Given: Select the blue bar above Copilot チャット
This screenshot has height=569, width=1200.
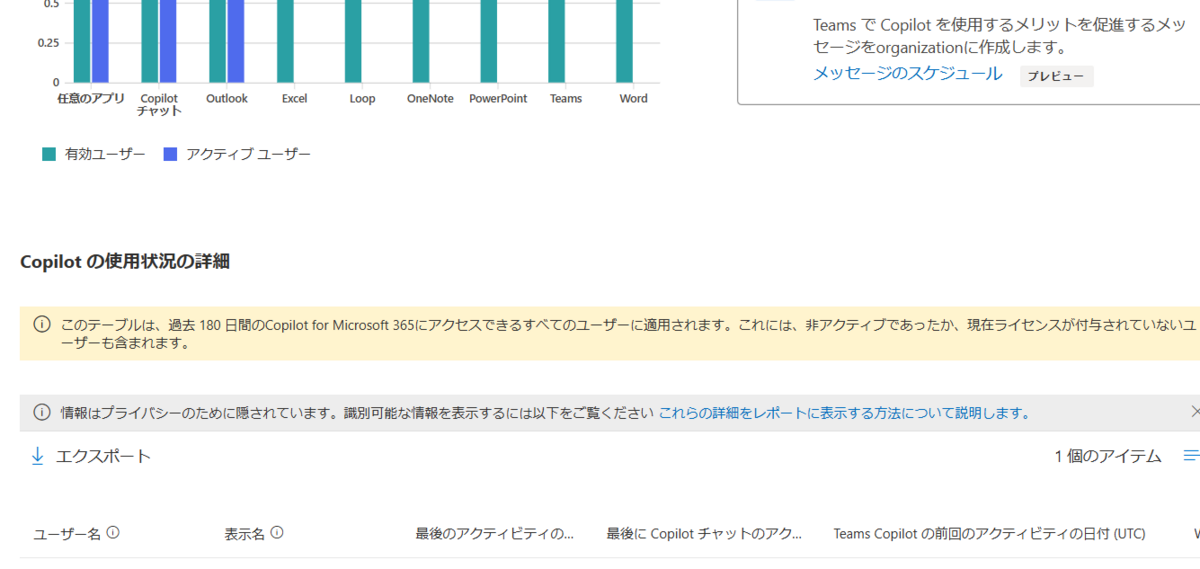Looking at the screenshot, I should click(168, 41).
